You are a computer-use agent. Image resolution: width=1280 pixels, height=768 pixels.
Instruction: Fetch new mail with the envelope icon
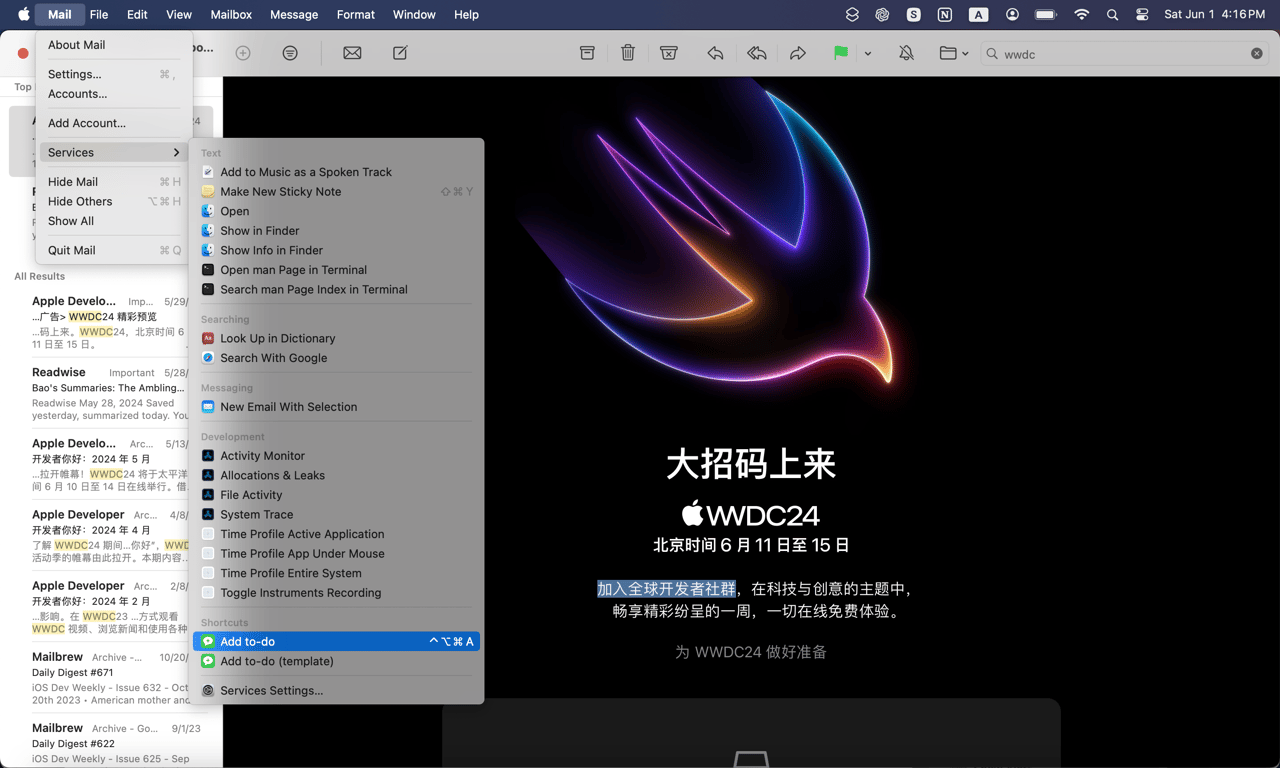[352, 53]
